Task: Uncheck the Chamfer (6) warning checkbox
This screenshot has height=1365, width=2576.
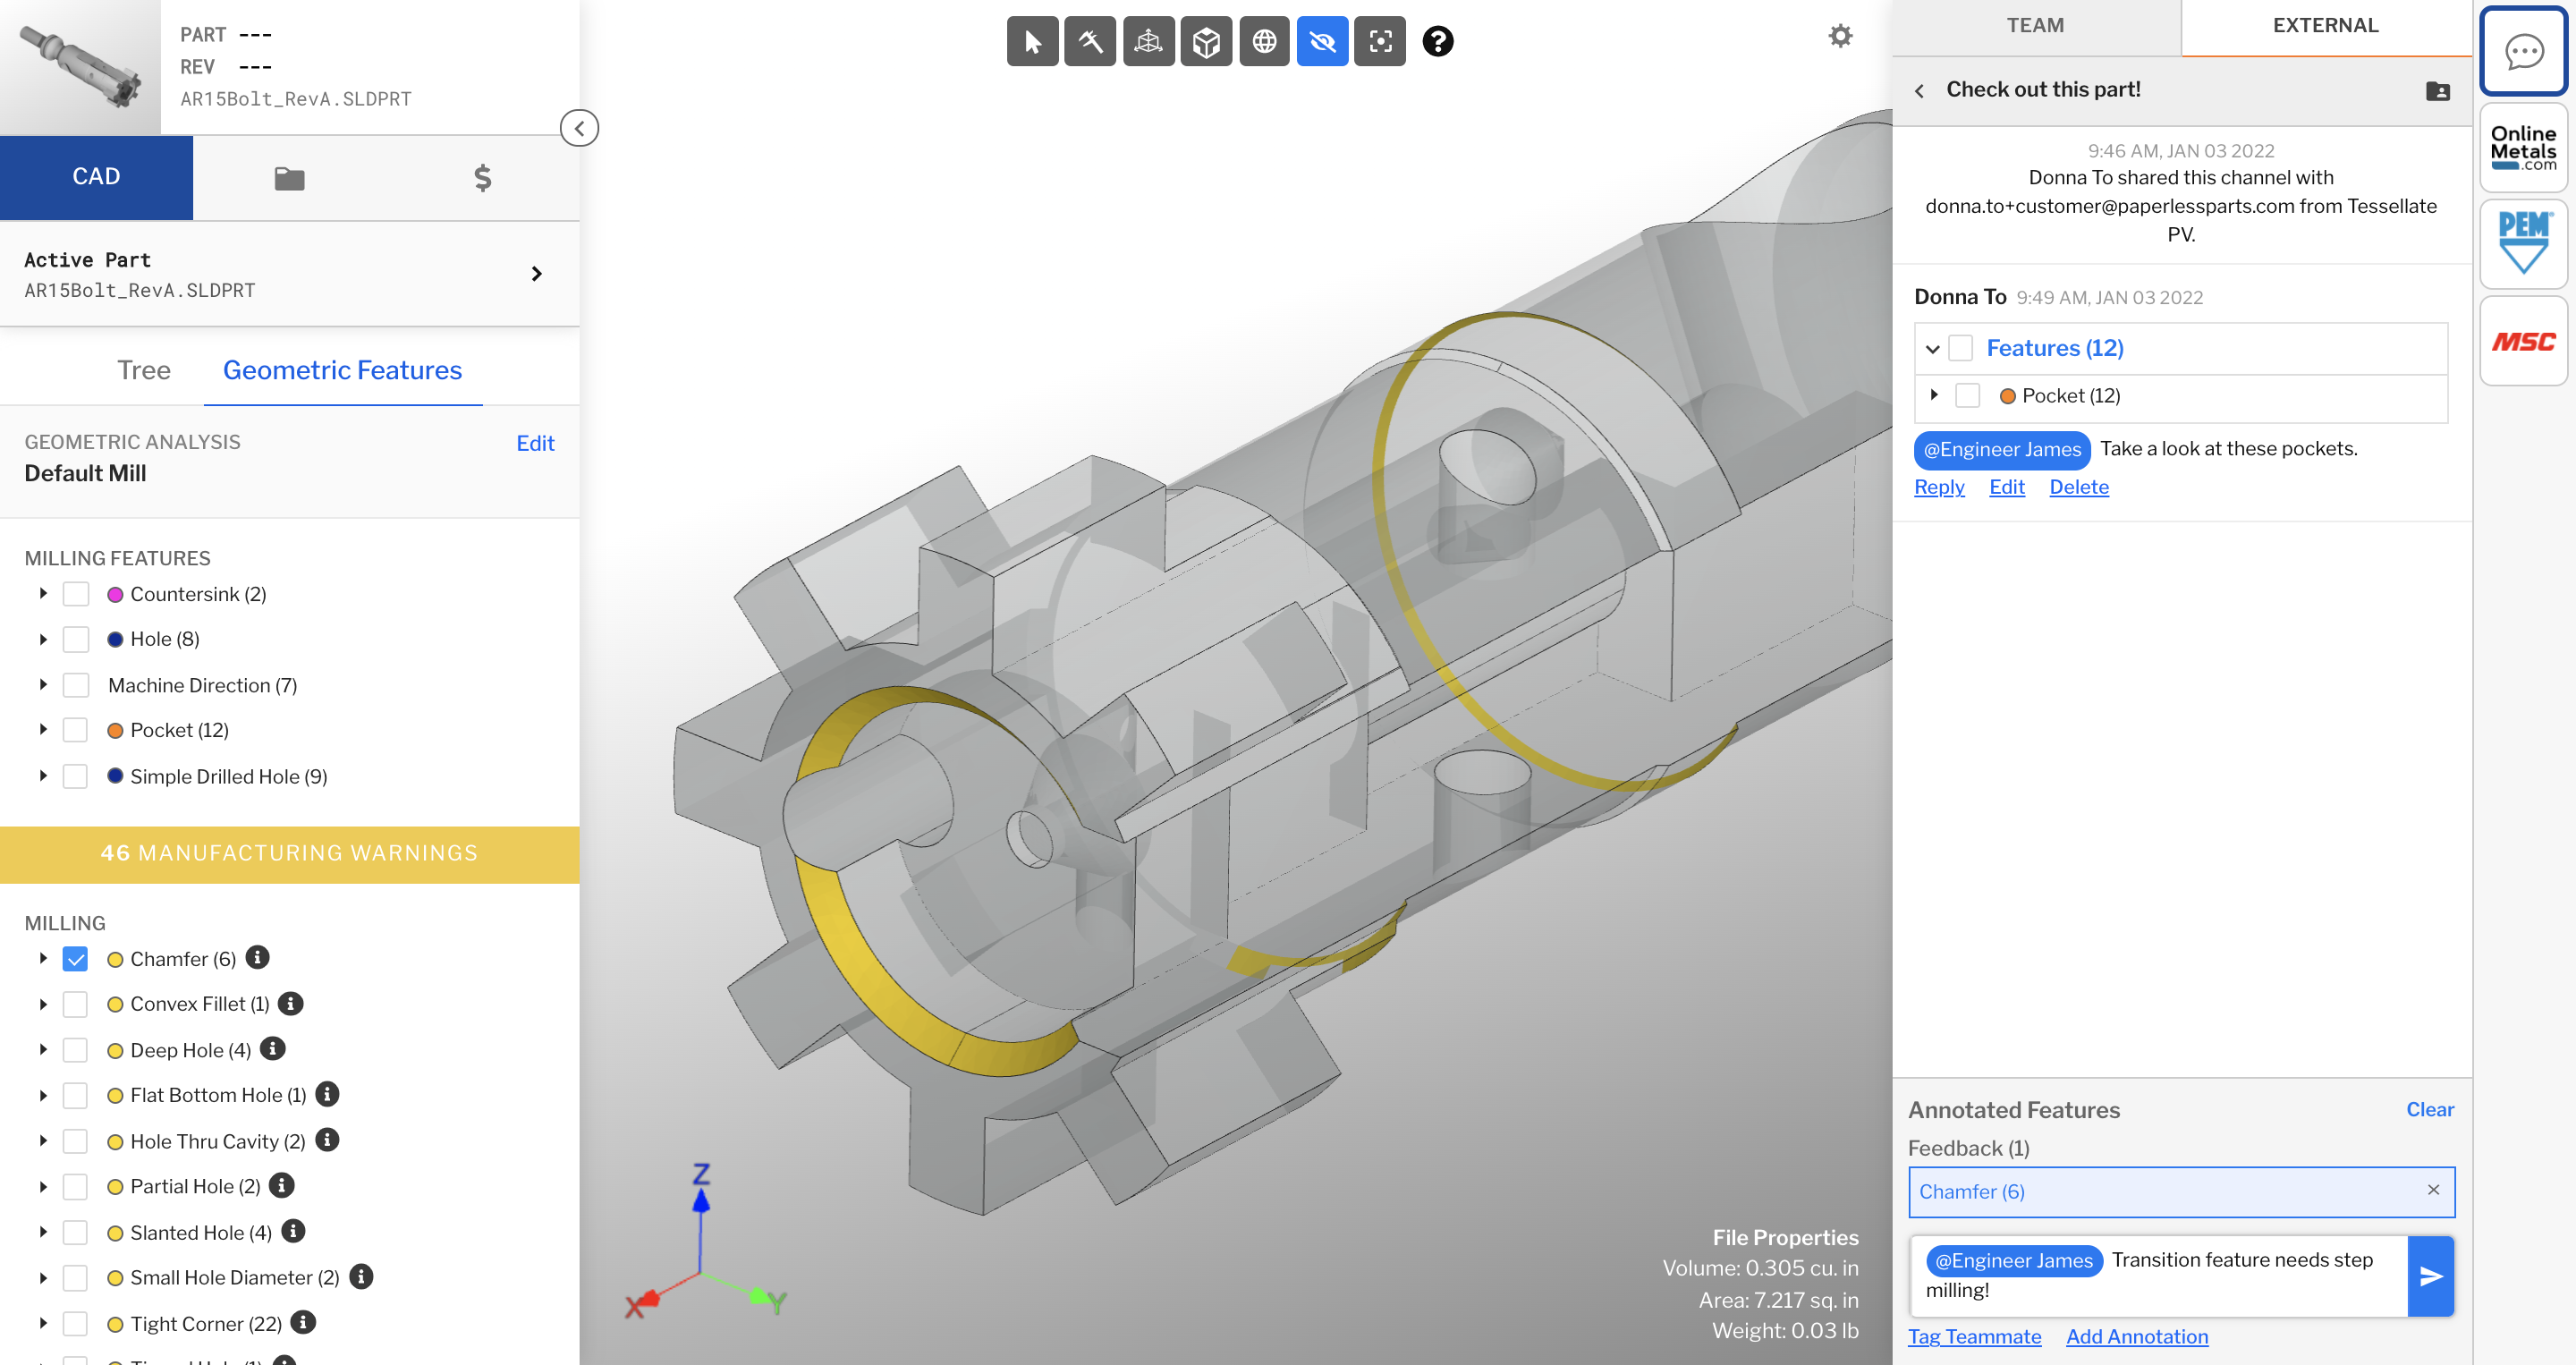Action: 75,959
